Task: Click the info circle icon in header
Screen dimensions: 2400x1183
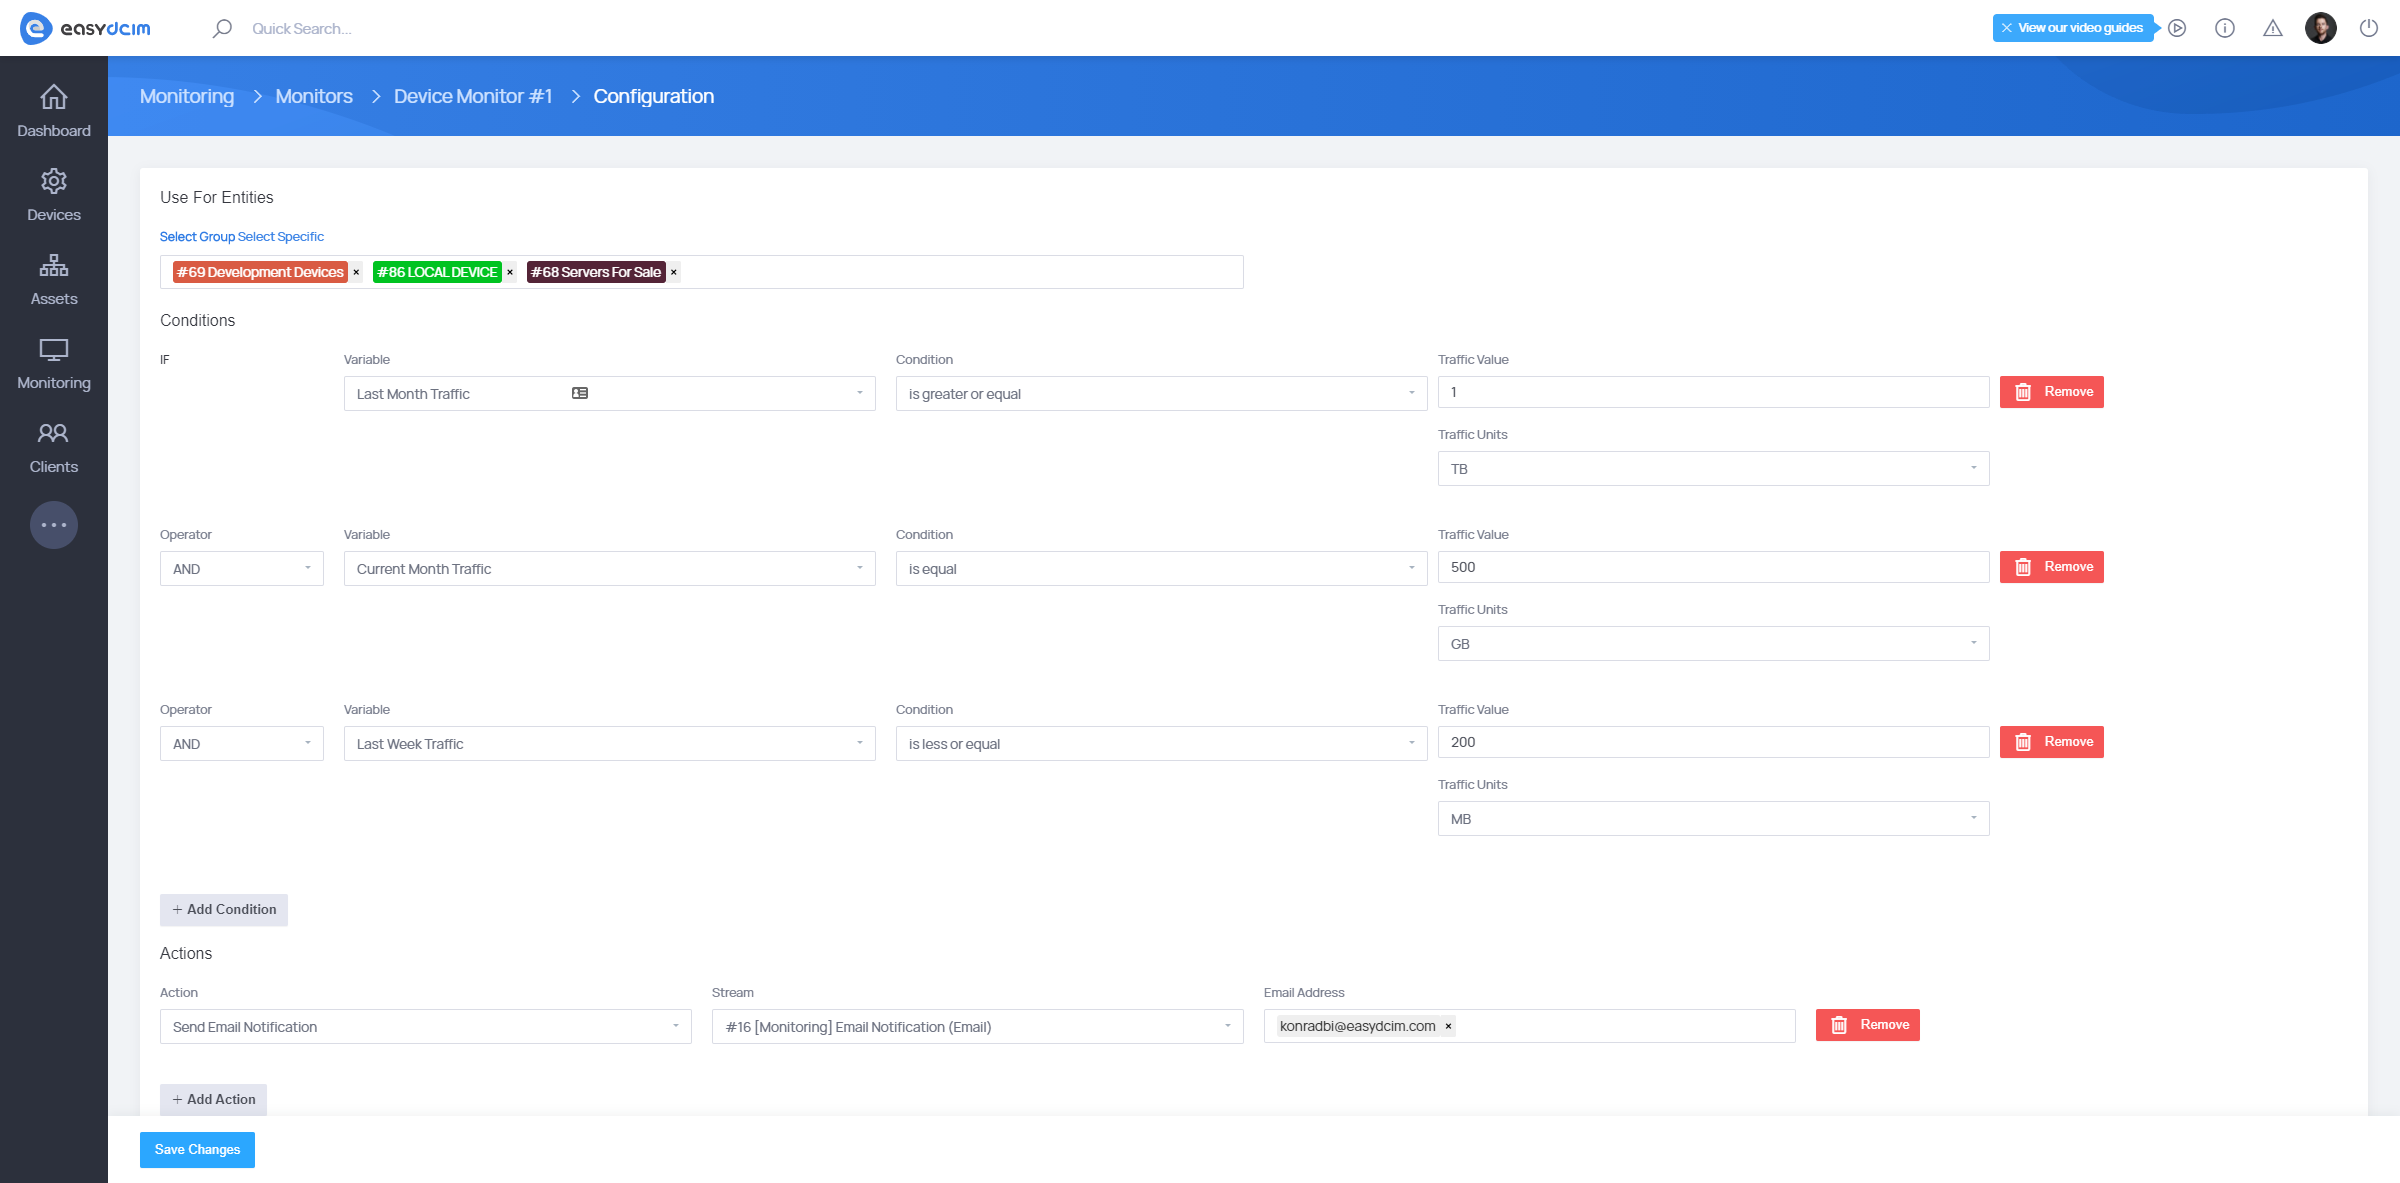Action: coord(2225,28)
